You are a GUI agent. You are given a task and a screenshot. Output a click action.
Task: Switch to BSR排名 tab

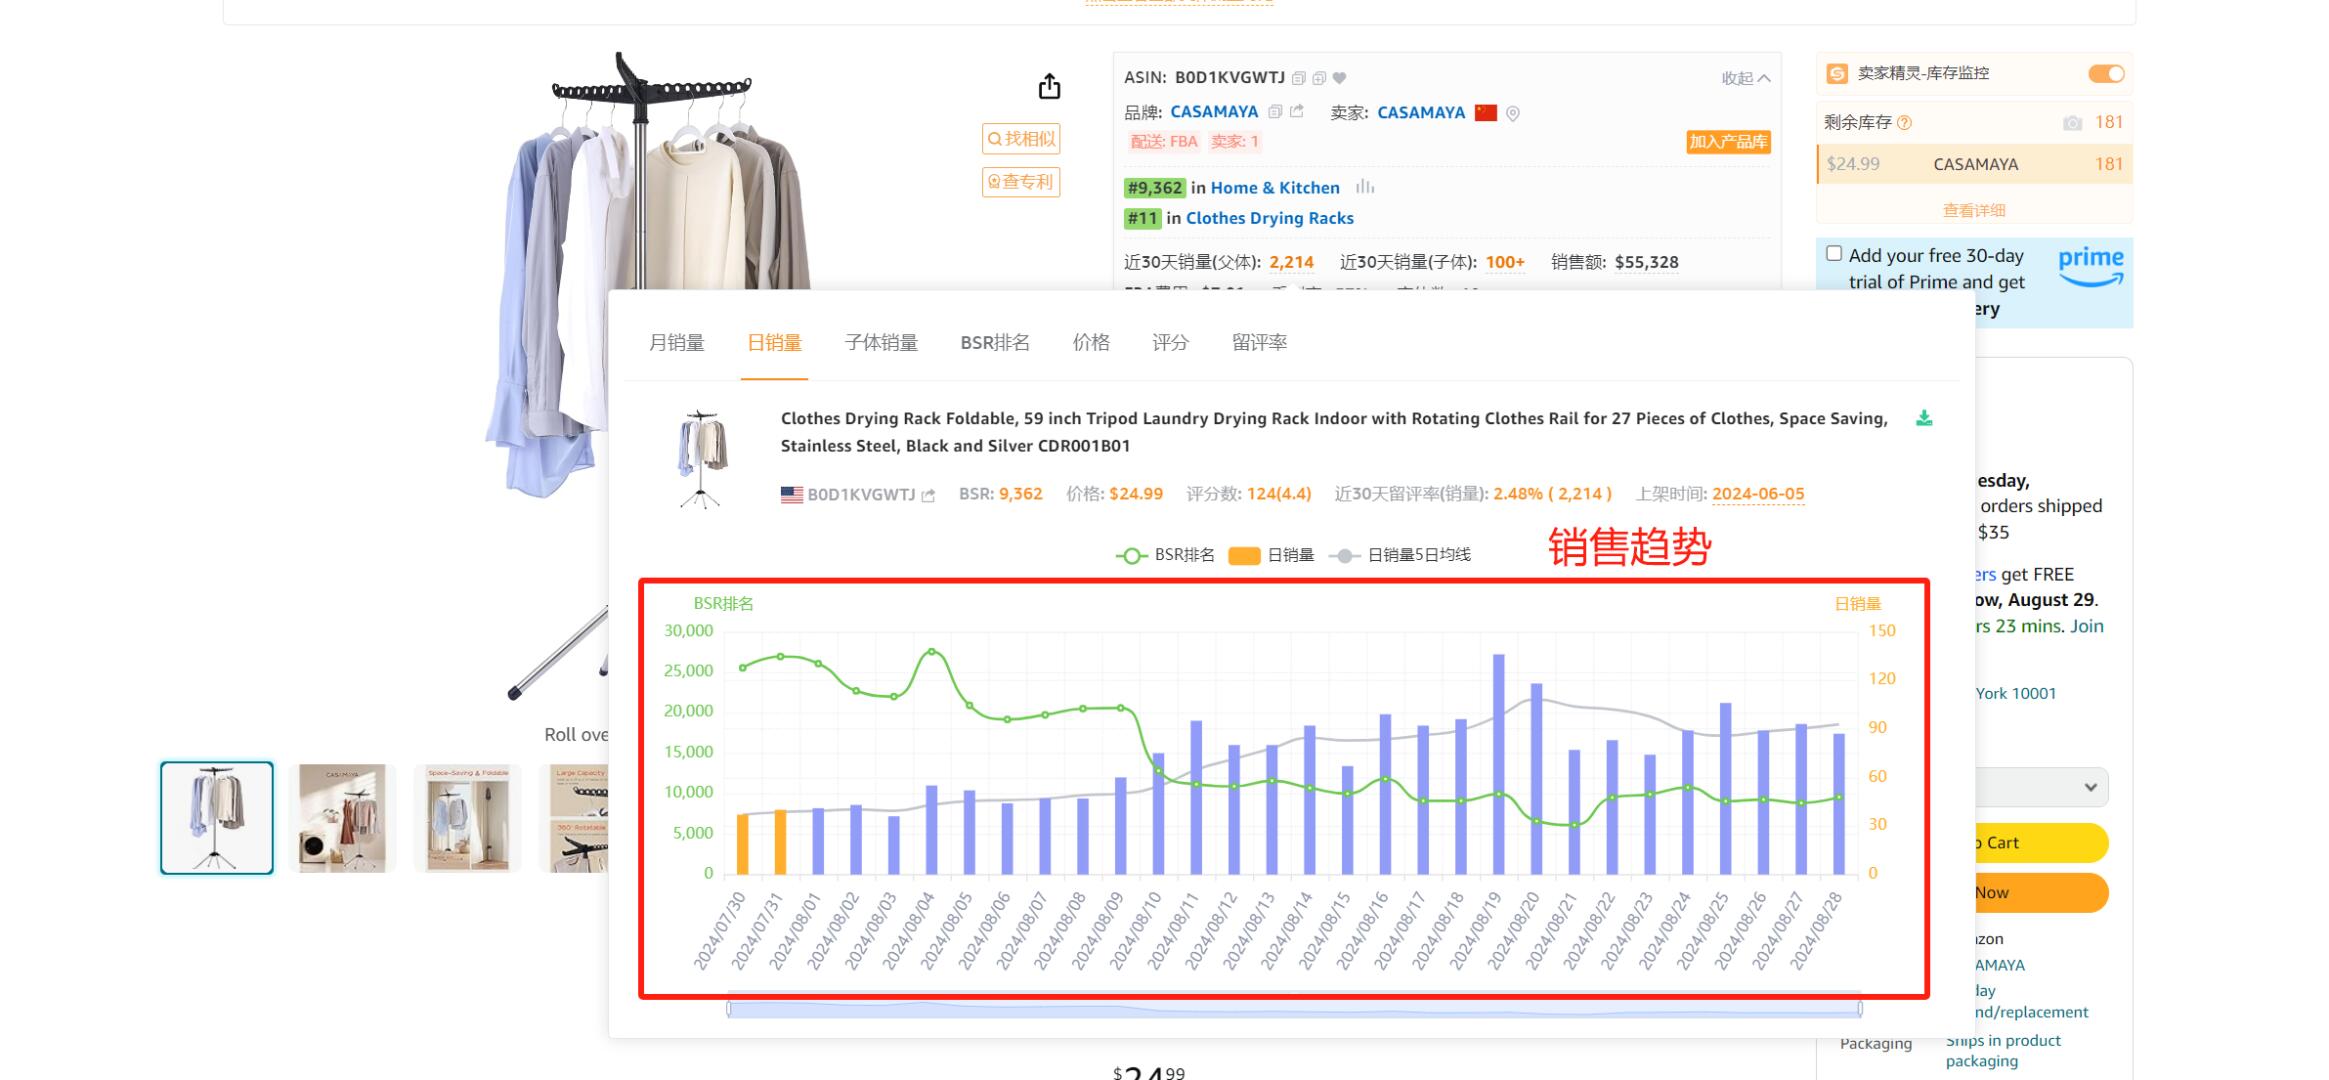coord(995,342)
